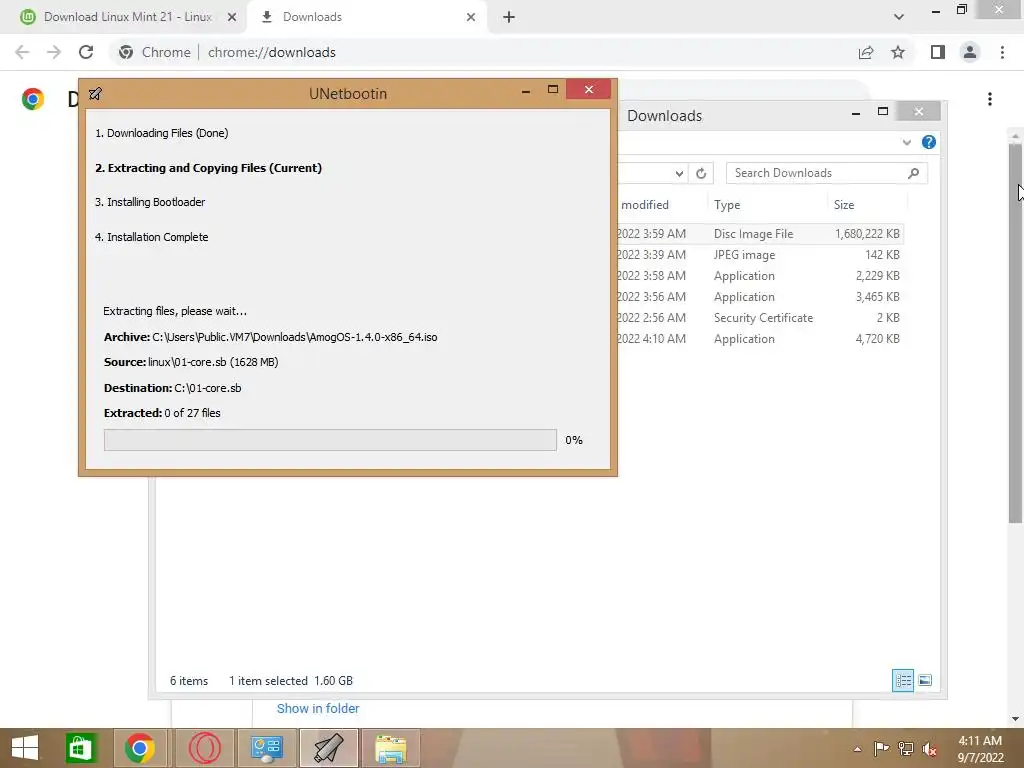Screen dimensions: 1024x768
Task: Switch Explorer to details view icon
Action: tap(903, 680)
